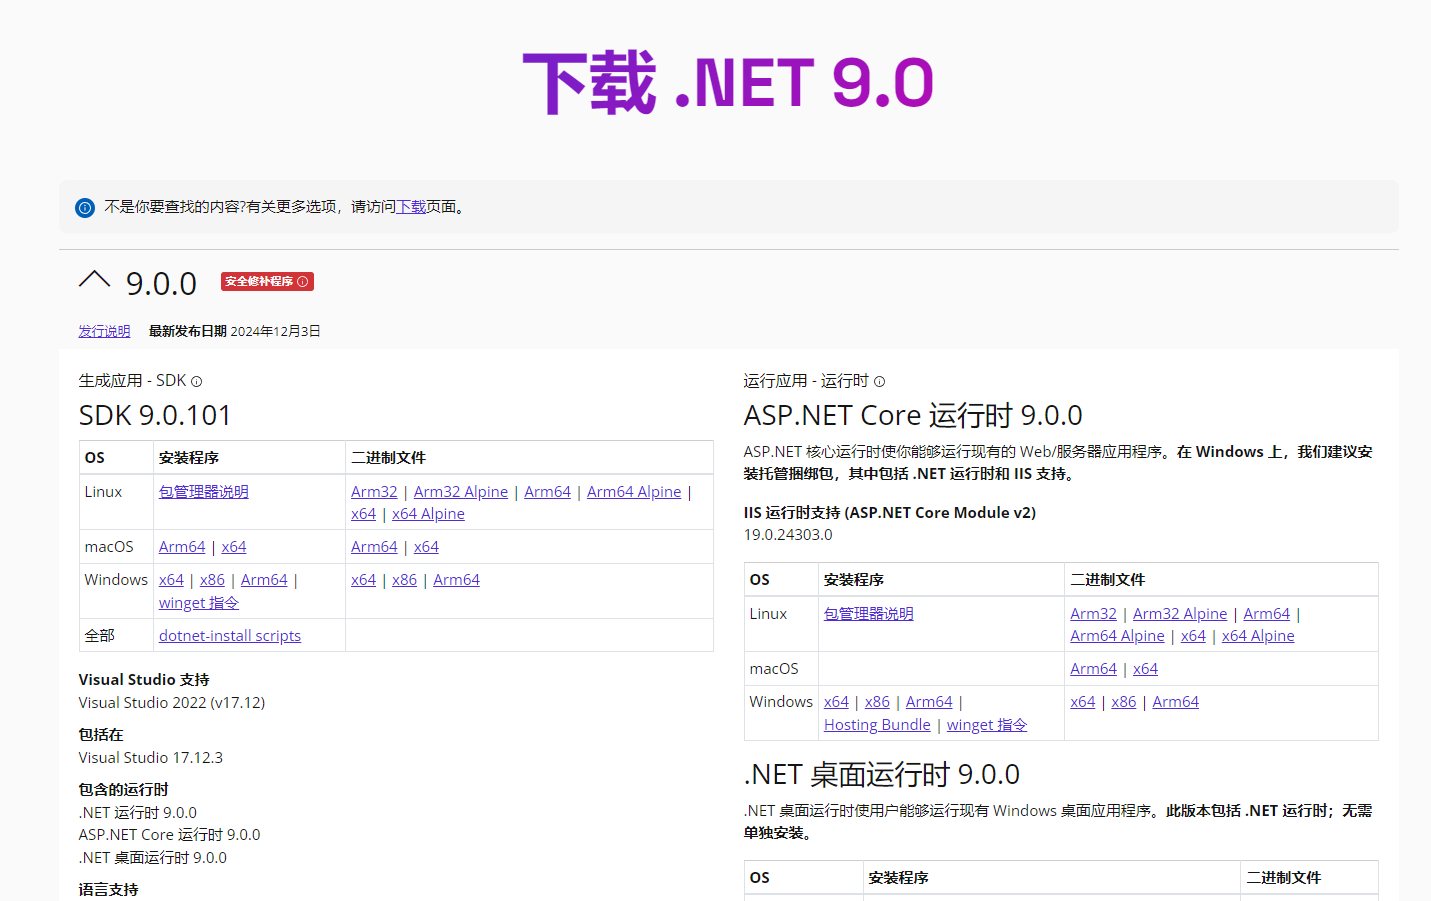Image resolution: width=1431 pixels, height=901 pixels.
Task: Click the ASP.NET Core 运行时 9.0.0 heading
Action: (913, 415)
